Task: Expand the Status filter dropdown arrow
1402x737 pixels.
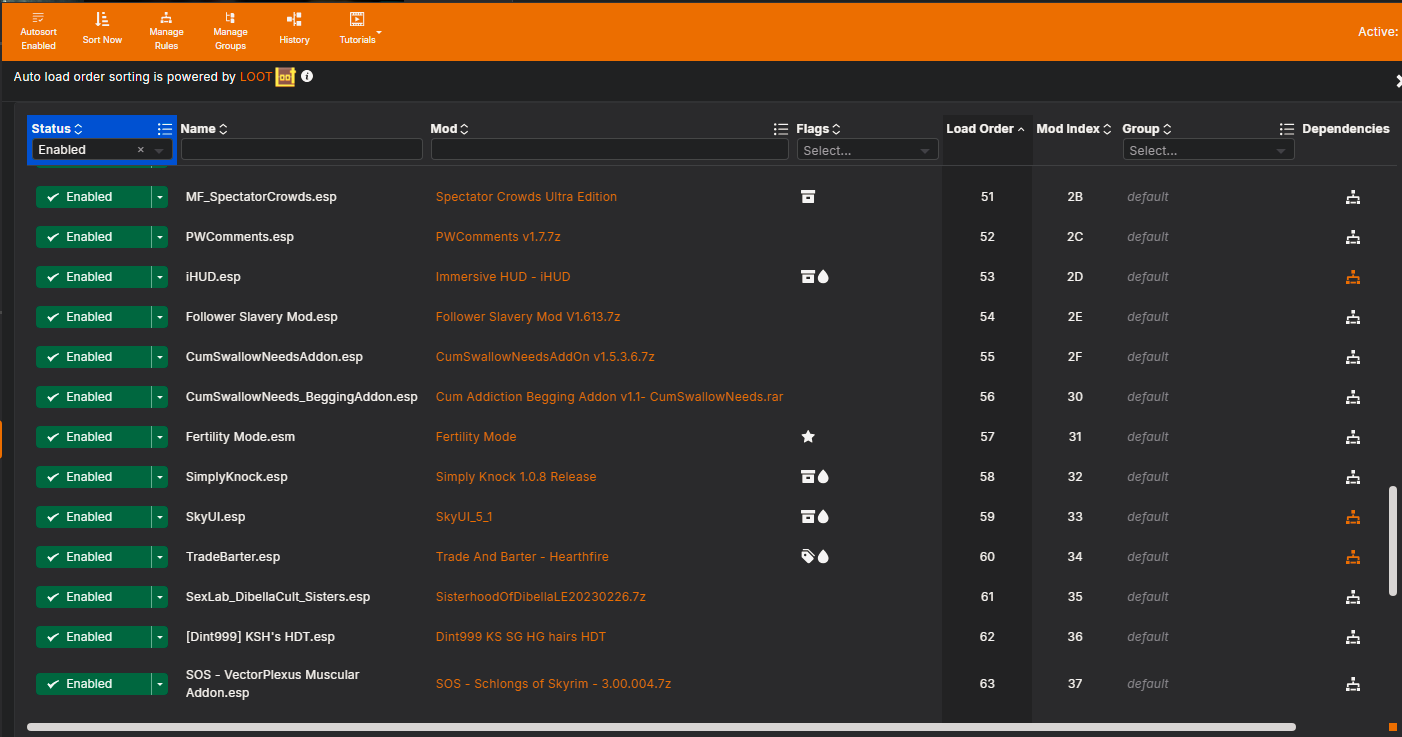Action: tap(159, 150)
